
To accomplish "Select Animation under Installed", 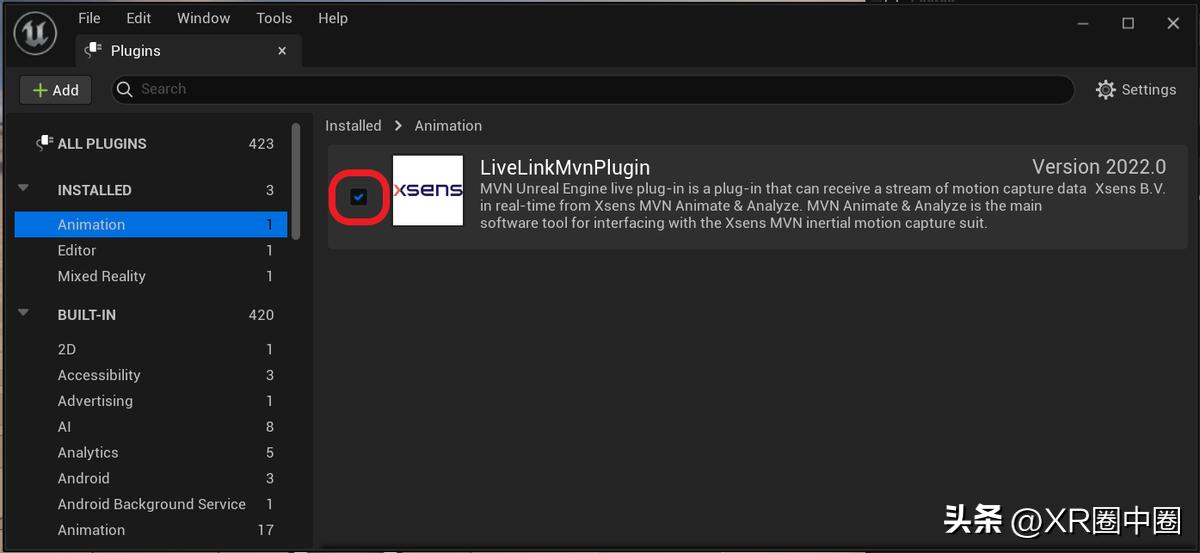I will tap(151, 225).
